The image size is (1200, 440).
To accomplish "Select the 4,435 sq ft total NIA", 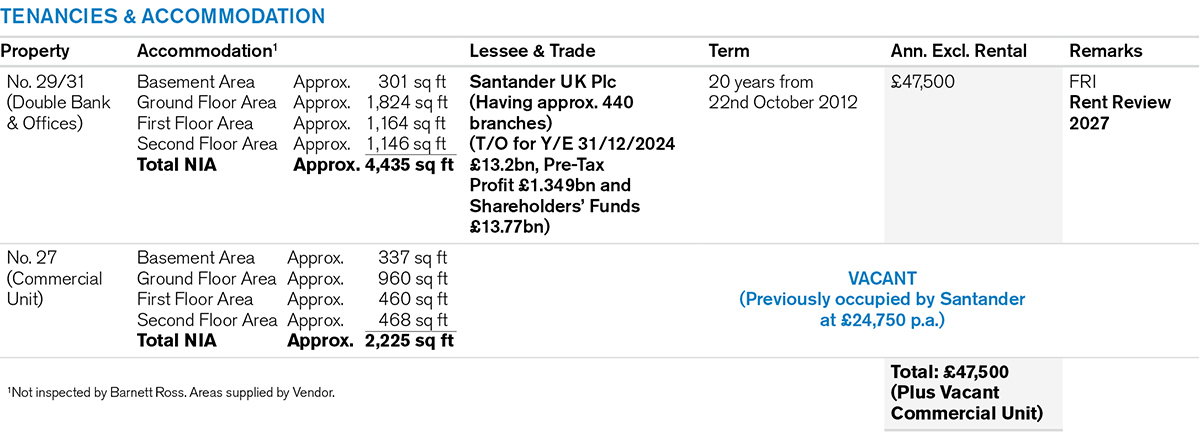I will click(411, 165).
